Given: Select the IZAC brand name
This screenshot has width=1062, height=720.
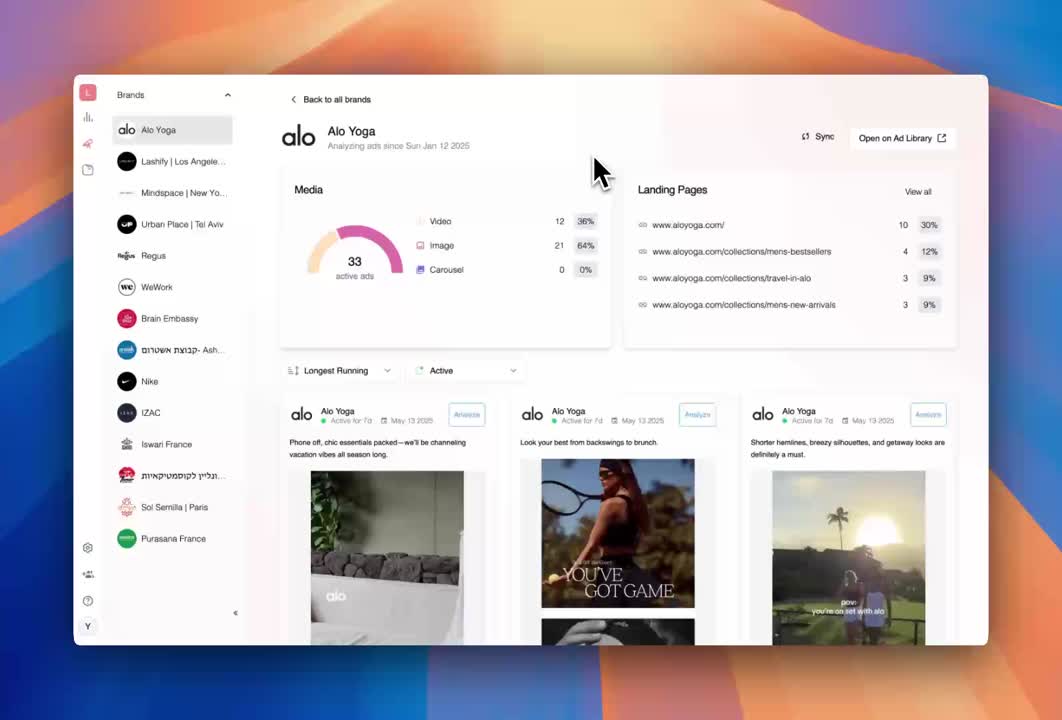Looking at the screenshot, I should [x=150, y=412].
